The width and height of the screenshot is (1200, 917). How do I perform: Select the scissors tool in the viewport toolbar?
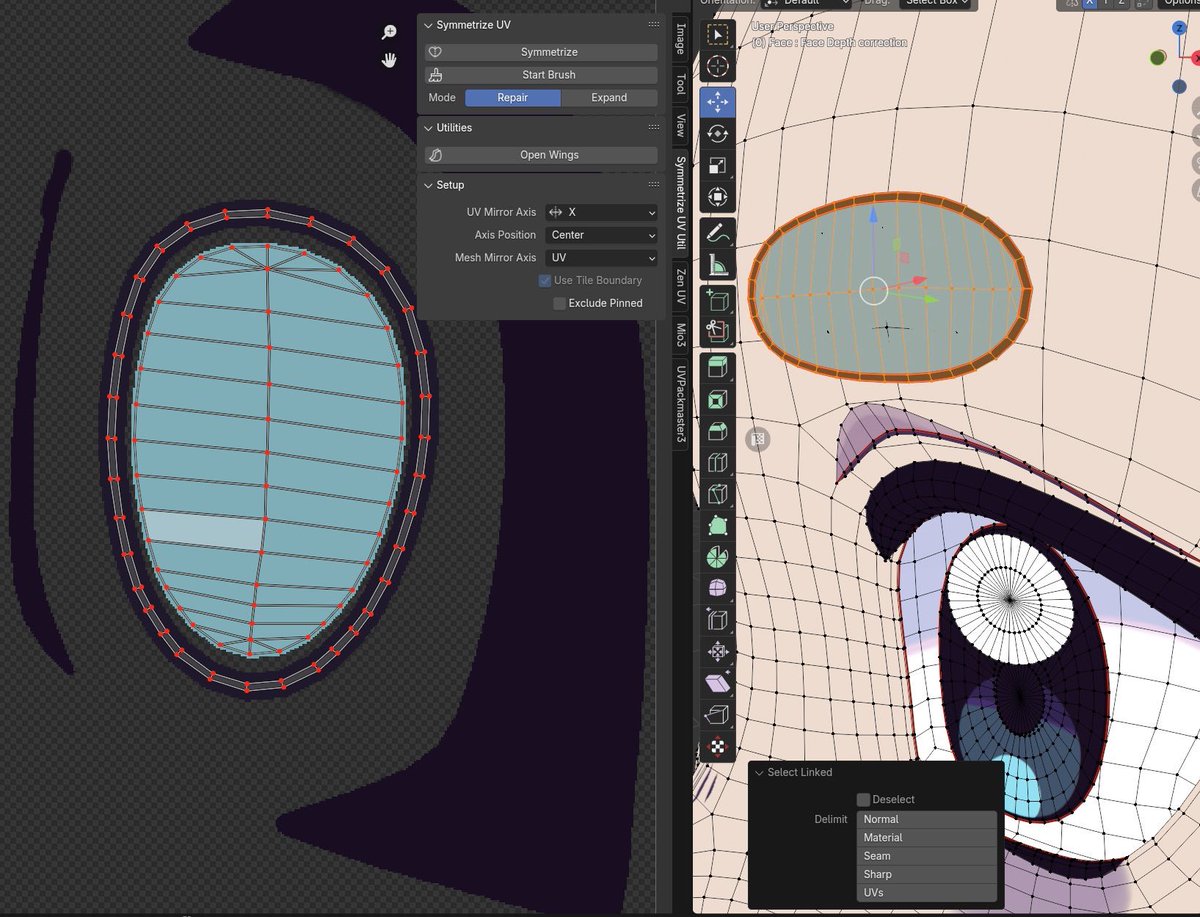click(717, 331)
